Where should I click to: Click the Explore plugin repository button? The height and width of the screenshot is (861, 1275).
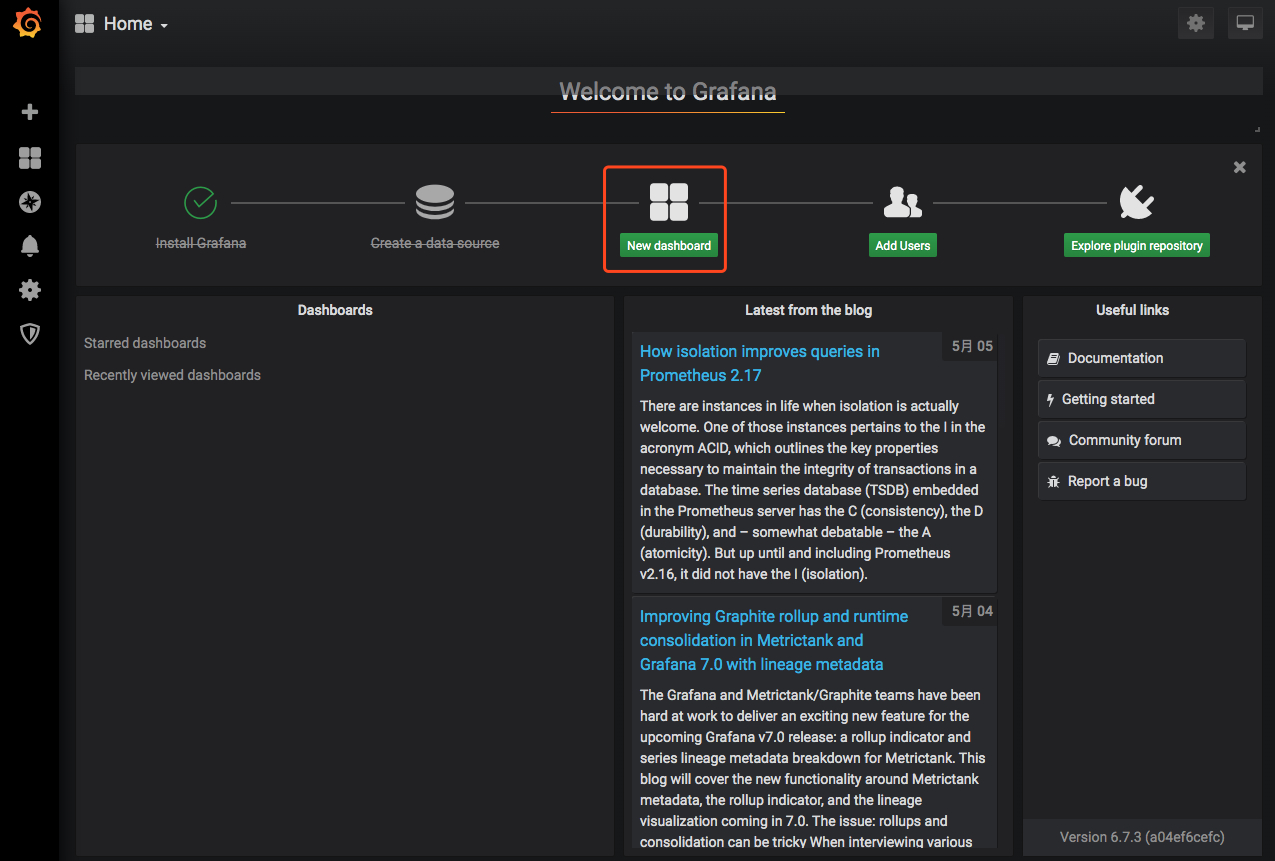pos(1137,245)
